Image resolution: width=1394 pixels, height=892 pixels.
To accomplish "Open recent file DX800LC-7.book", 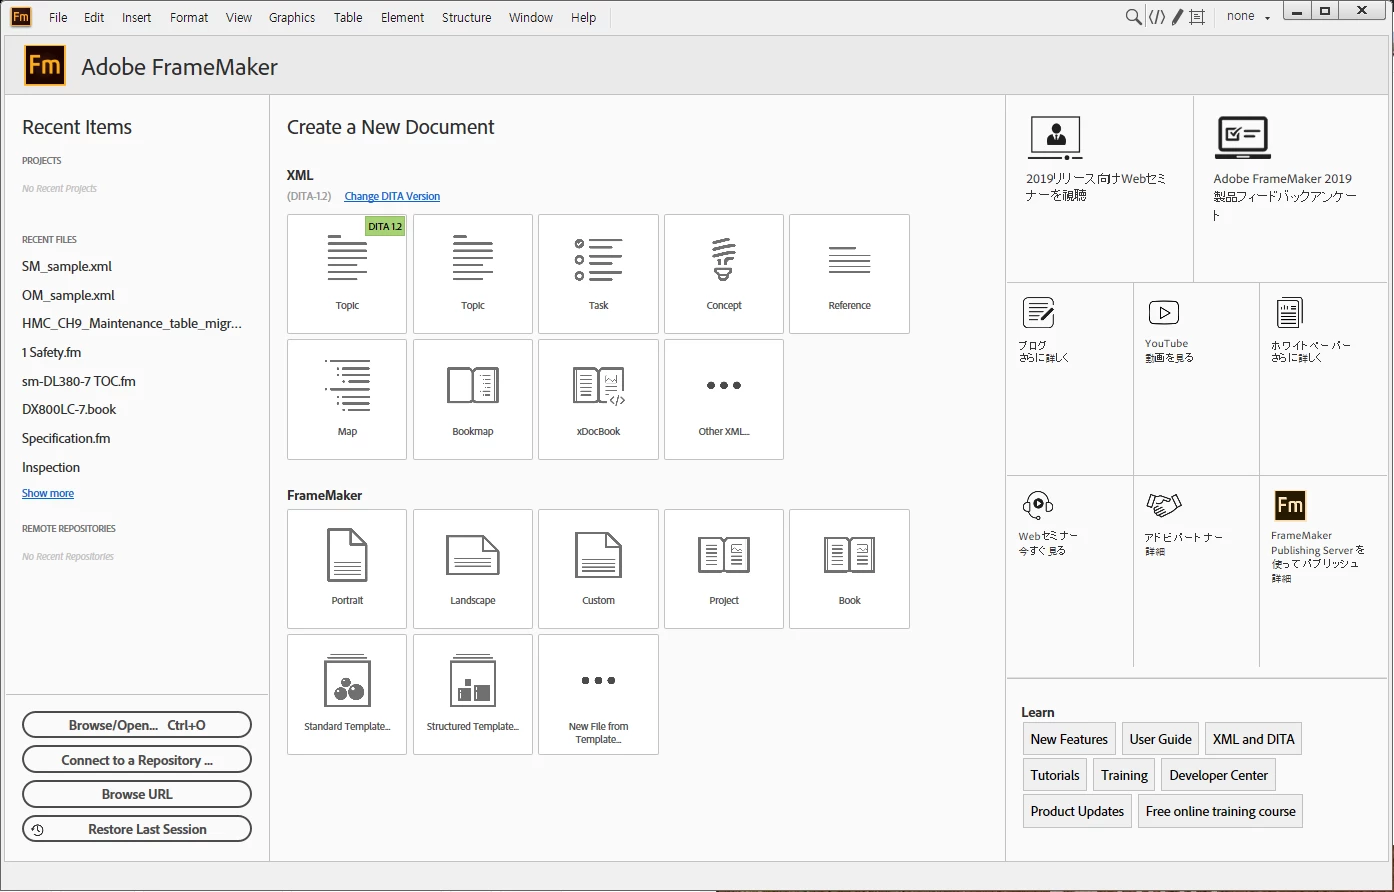I will (x=69, y=409).
